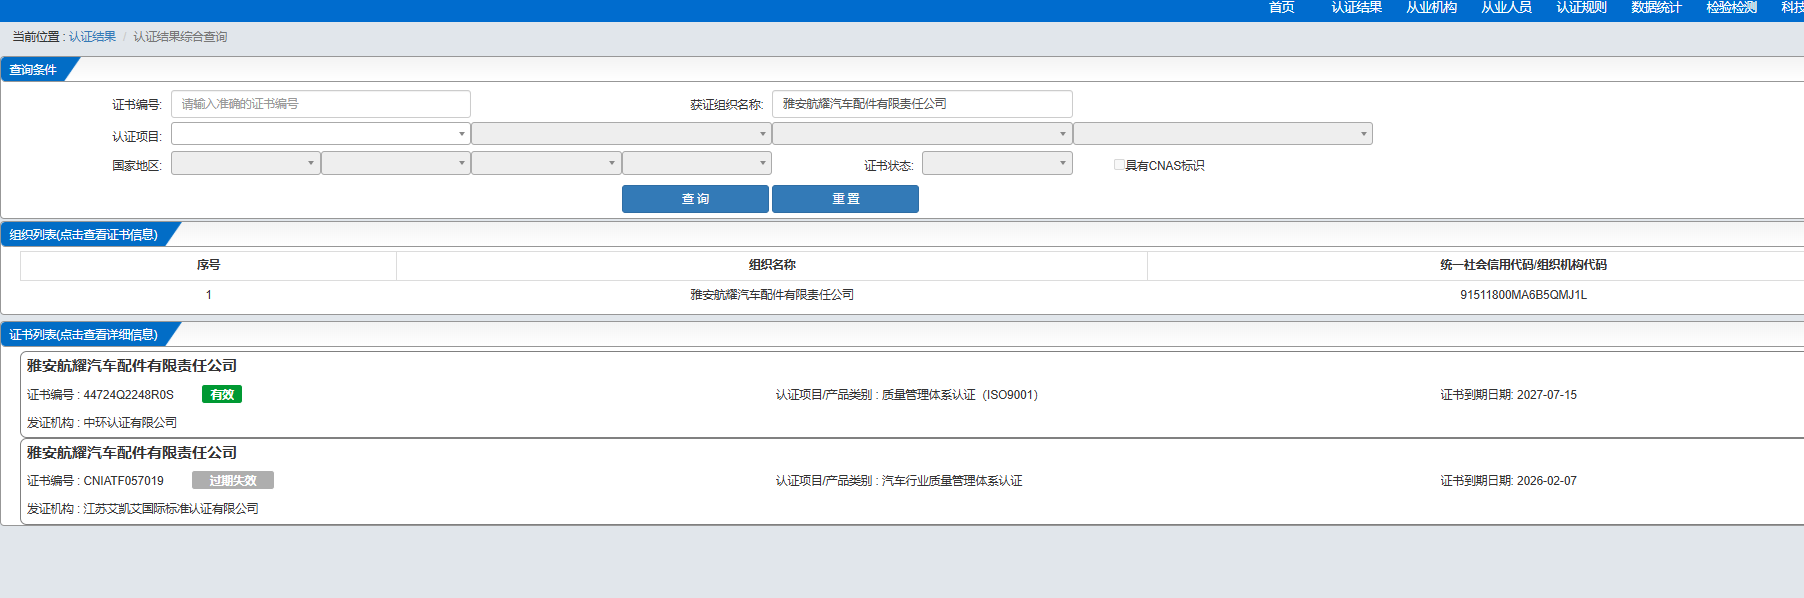Focus the 证书编号 input field
Screen dimensions: 1804x598
321,104
